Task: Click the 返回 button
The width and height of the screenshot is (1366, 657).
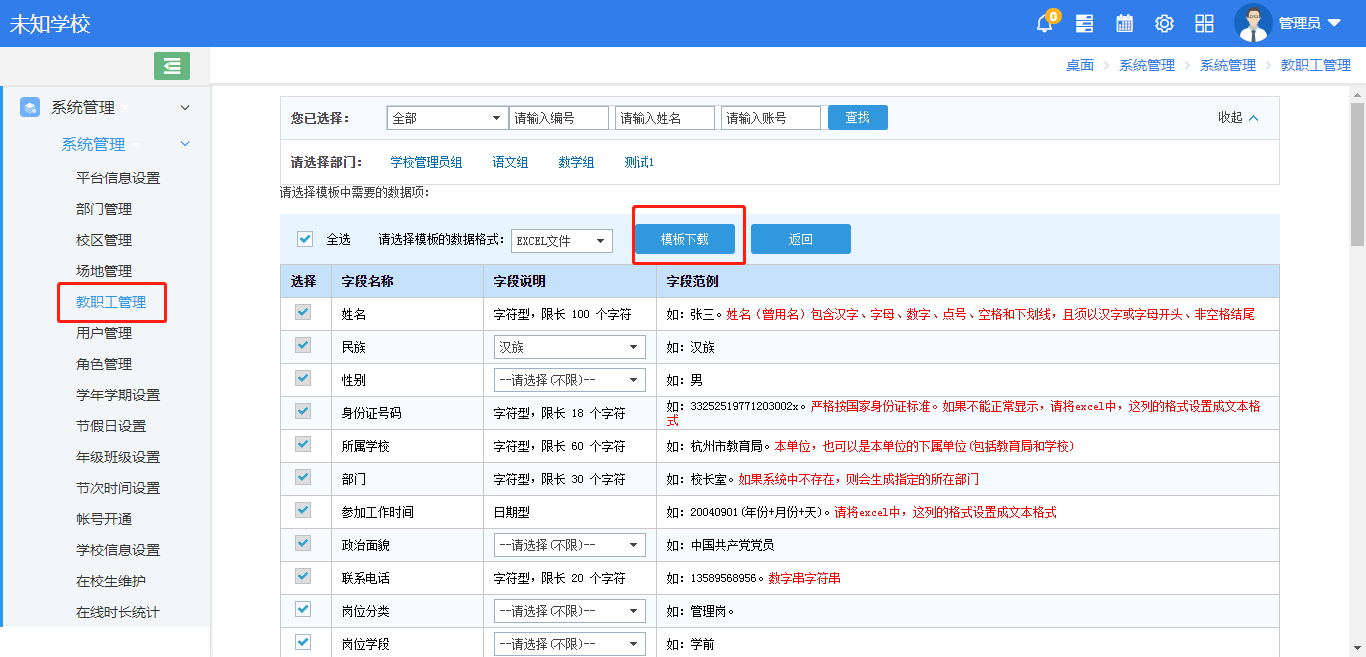Action: (x=800, y=238)
